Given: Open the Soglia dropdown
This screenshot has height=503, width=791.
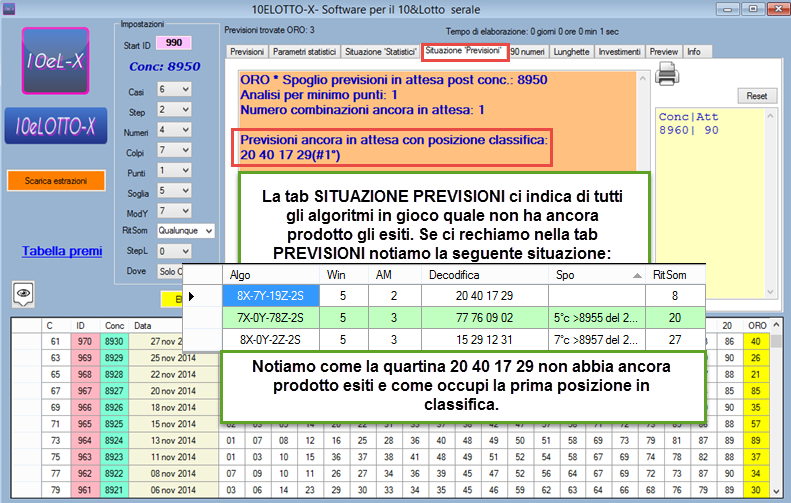Looking at the screenshot, I should (174, 191).
